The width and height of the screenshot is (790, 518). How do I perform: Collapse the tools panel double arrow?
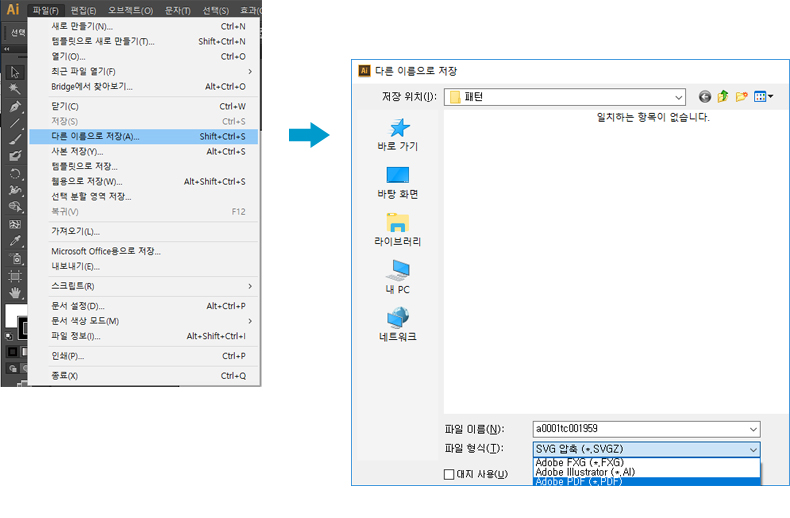(7, 49)
